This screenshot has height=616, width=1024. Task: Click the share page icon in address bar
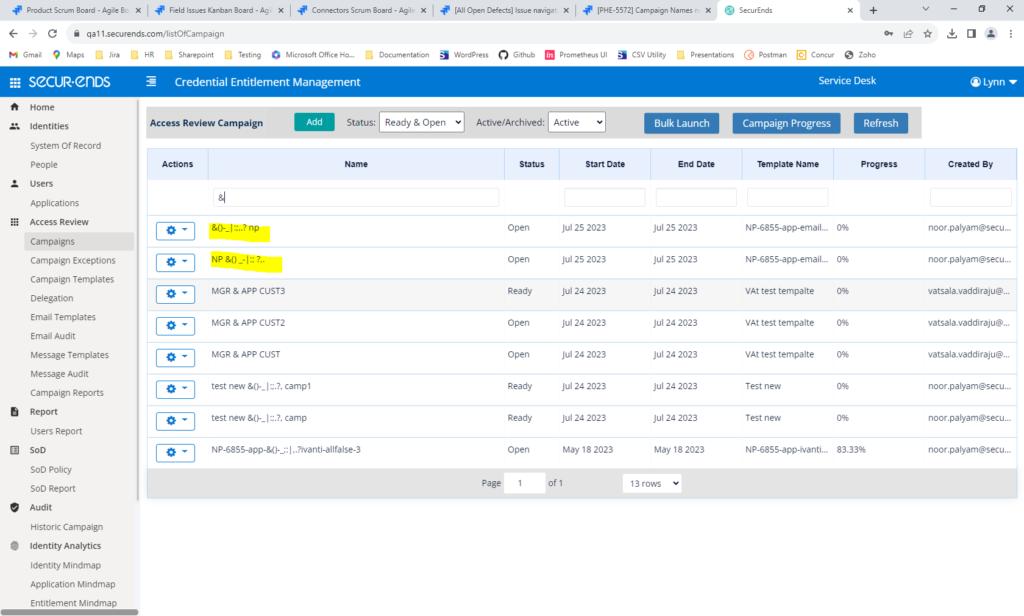click(908, 33)
